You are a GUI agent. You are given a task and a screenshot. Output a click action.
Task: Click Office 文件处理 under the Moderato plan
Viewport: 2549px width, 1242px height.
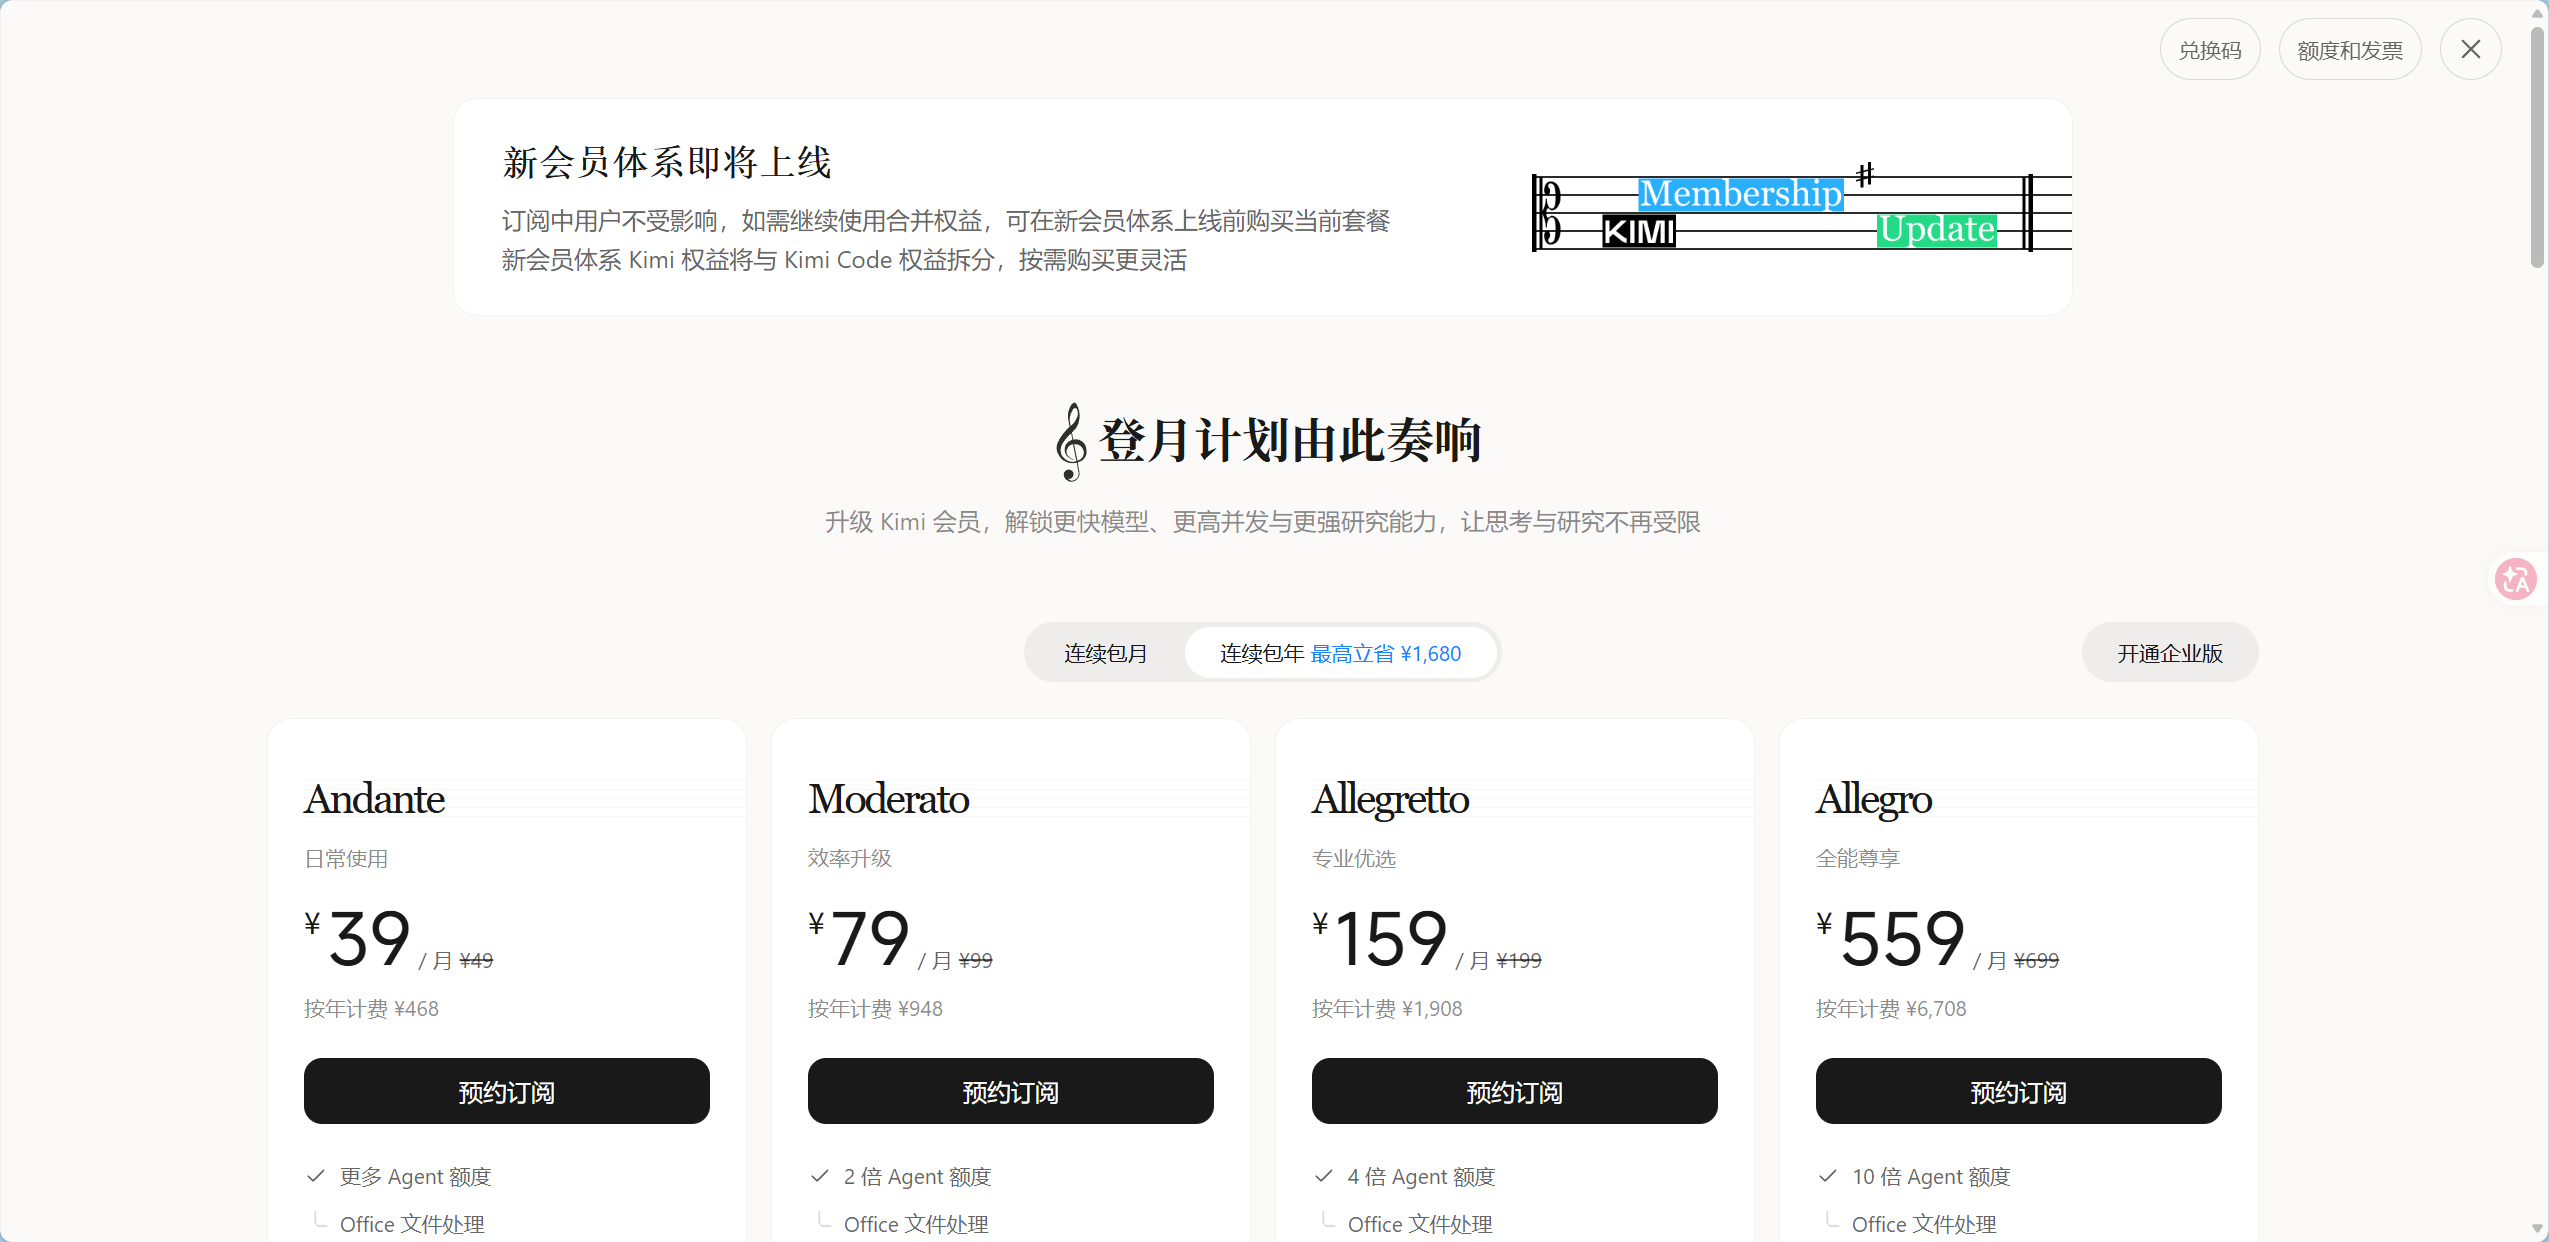click(x=916, y=1224)
